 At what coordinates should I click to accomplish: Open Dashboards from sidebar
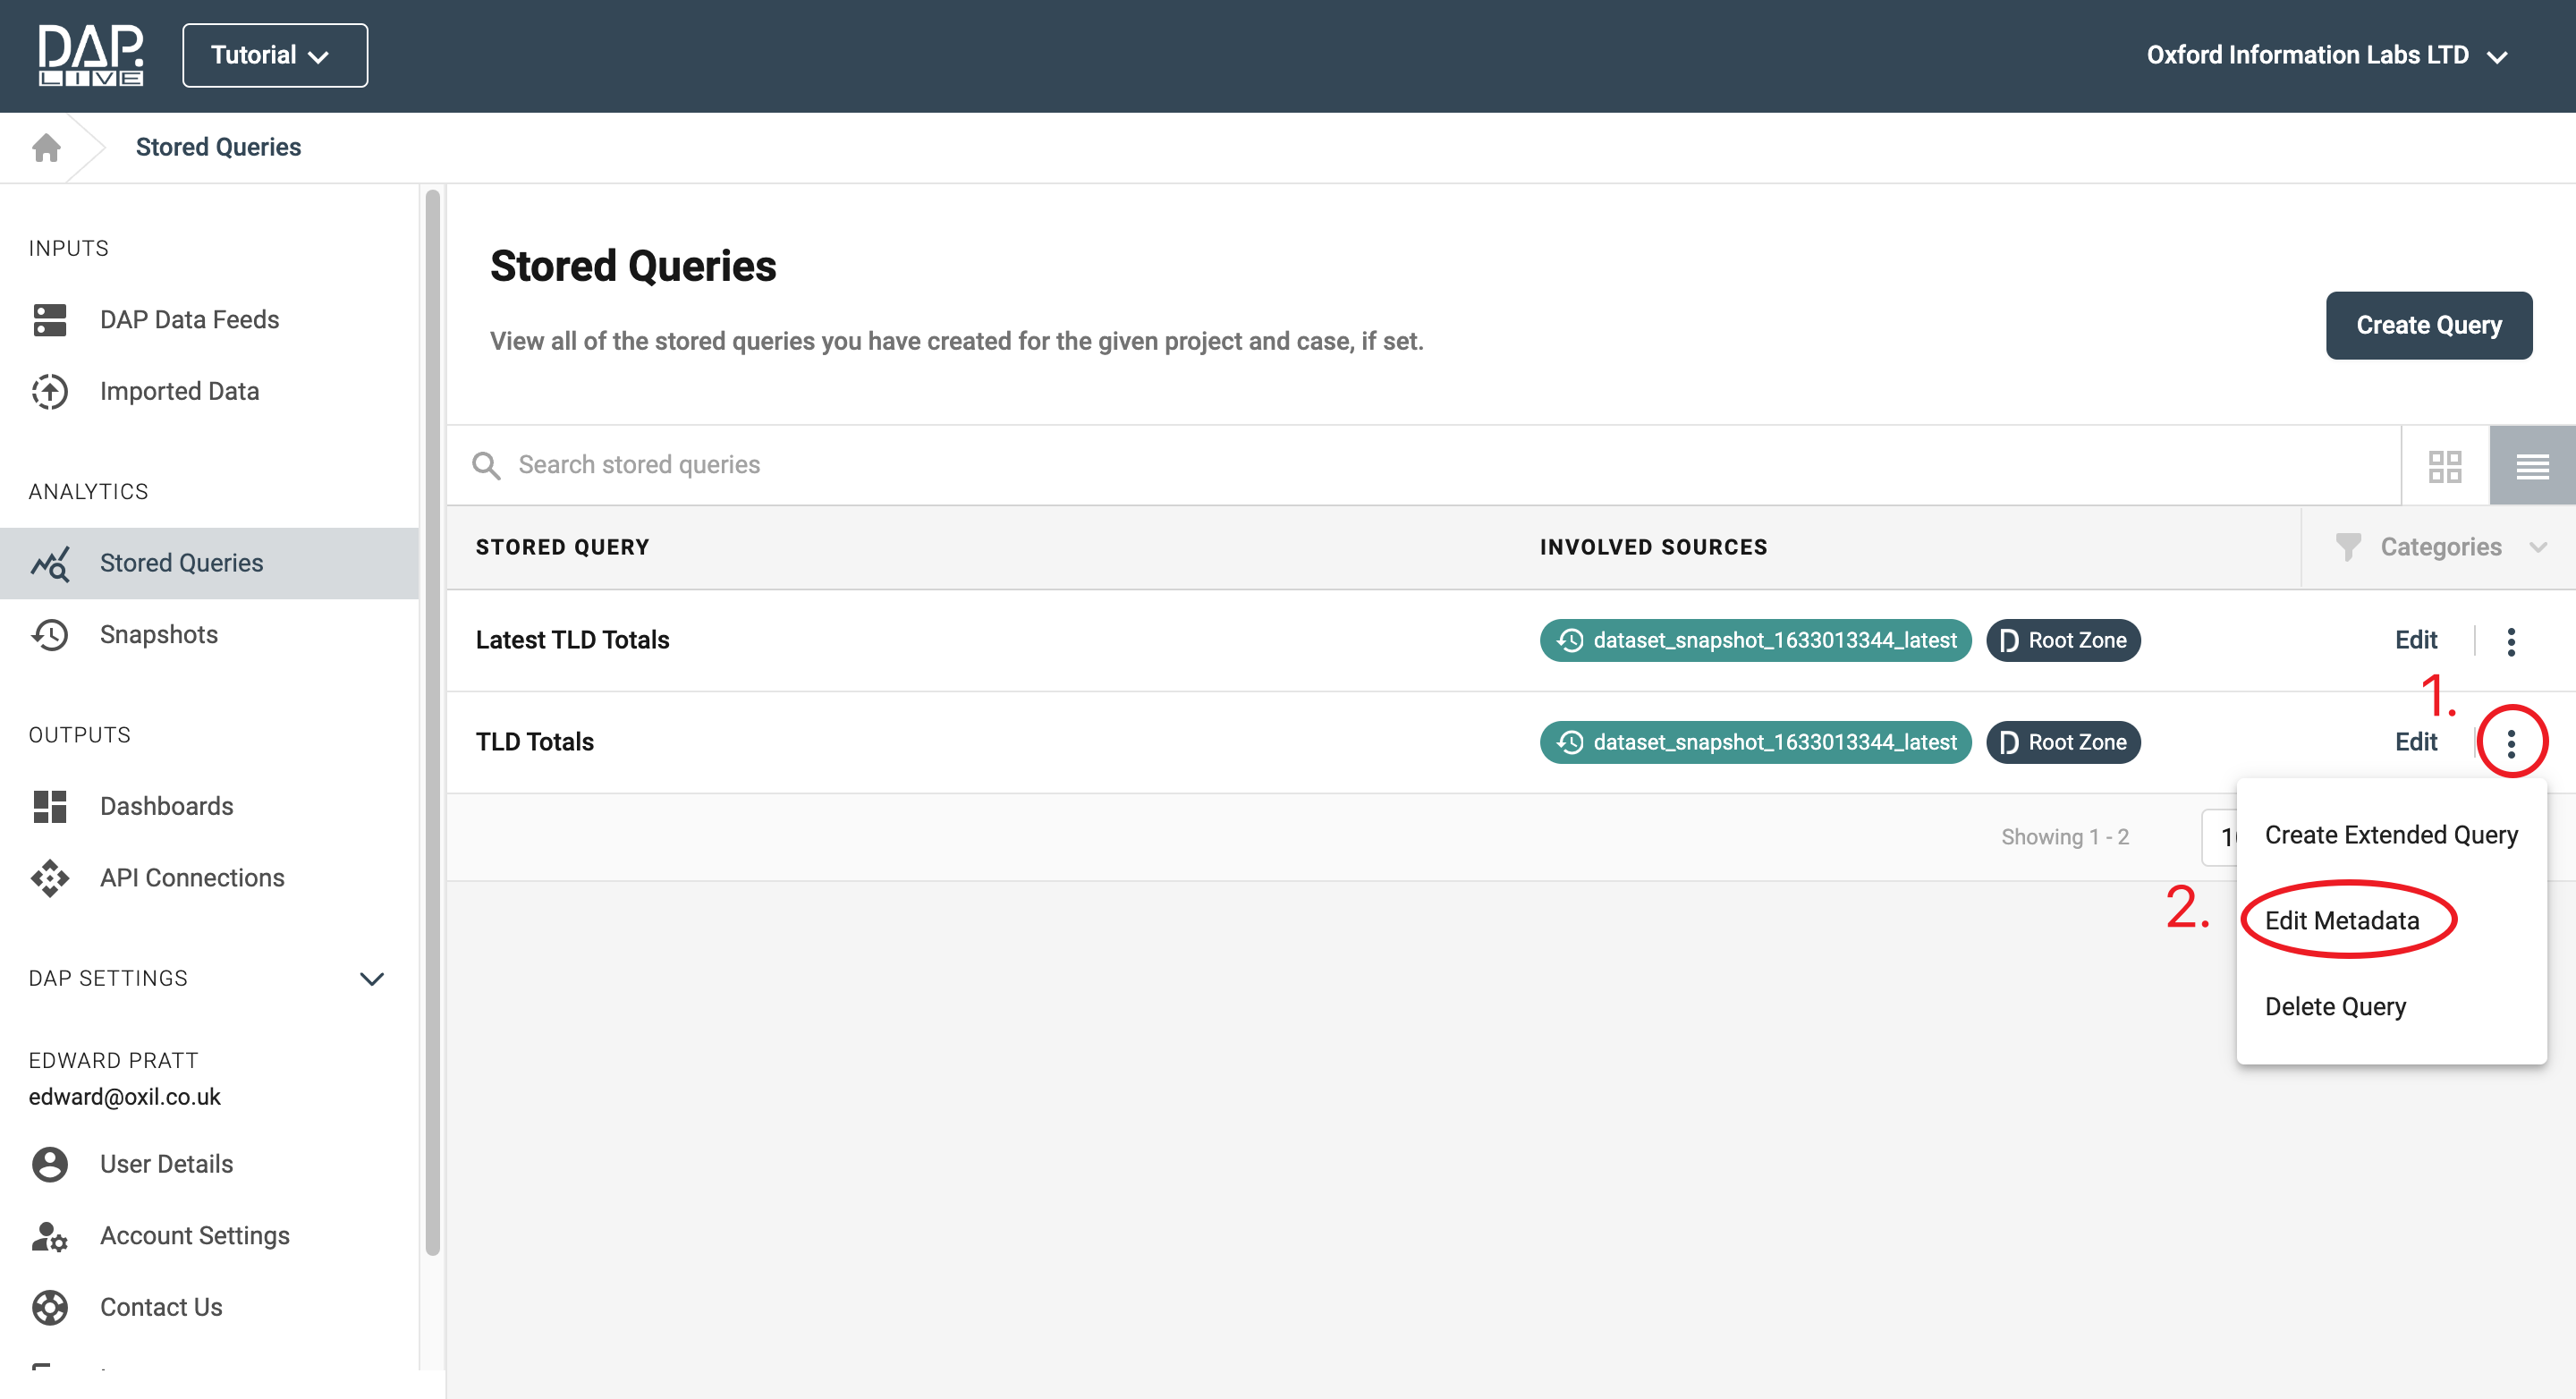(x=166, y=806)
